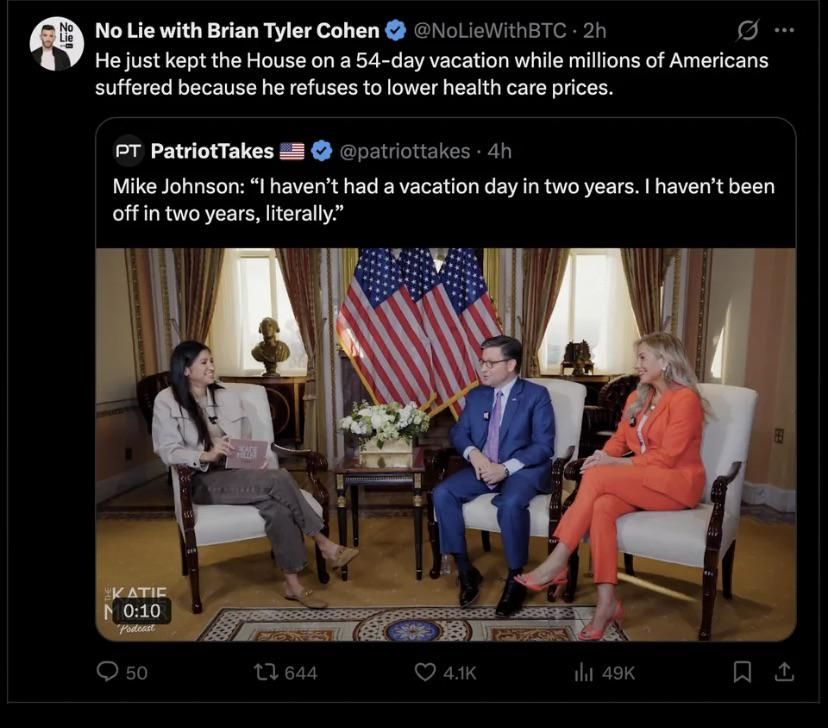
Task: Click the 2h post timestamp
Action: click(x=594, y=31)
